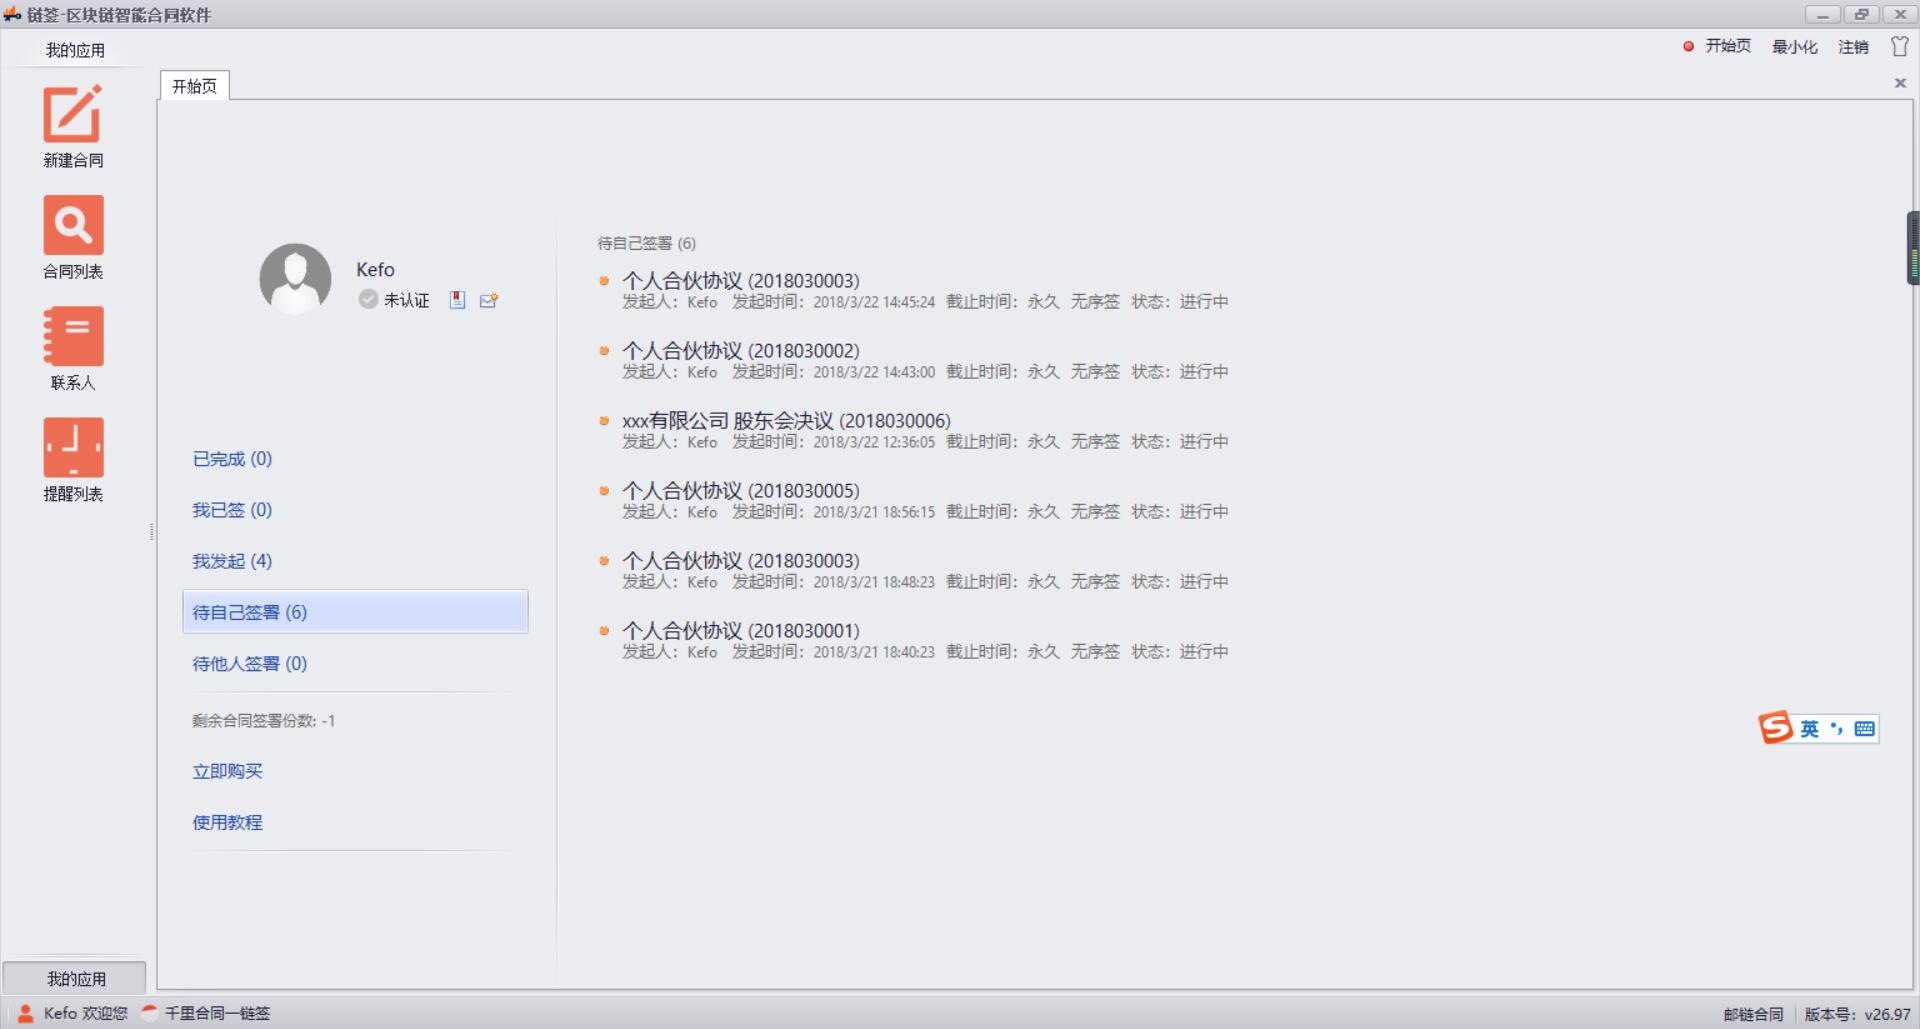Screen dimensions: 1920x1029
Task: Click Kefo 欢迎您 in status bar
Action: click(86, 1013)
